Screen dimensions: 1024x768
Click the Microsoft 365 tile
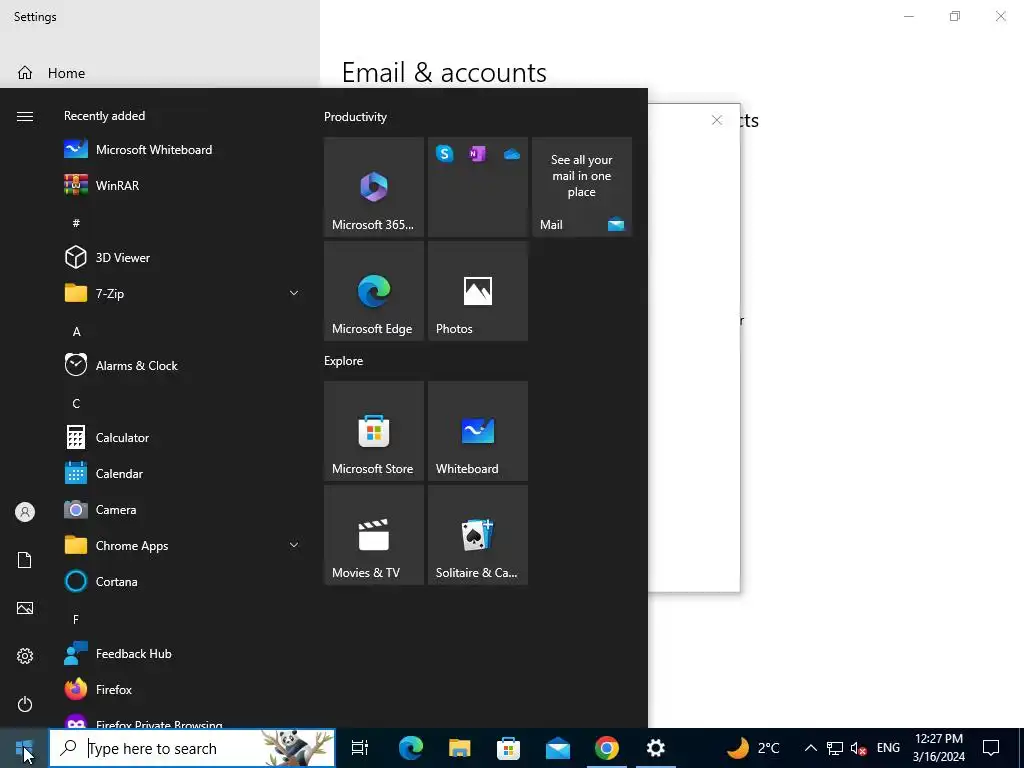pyautogui.click(x=374, y=187)
